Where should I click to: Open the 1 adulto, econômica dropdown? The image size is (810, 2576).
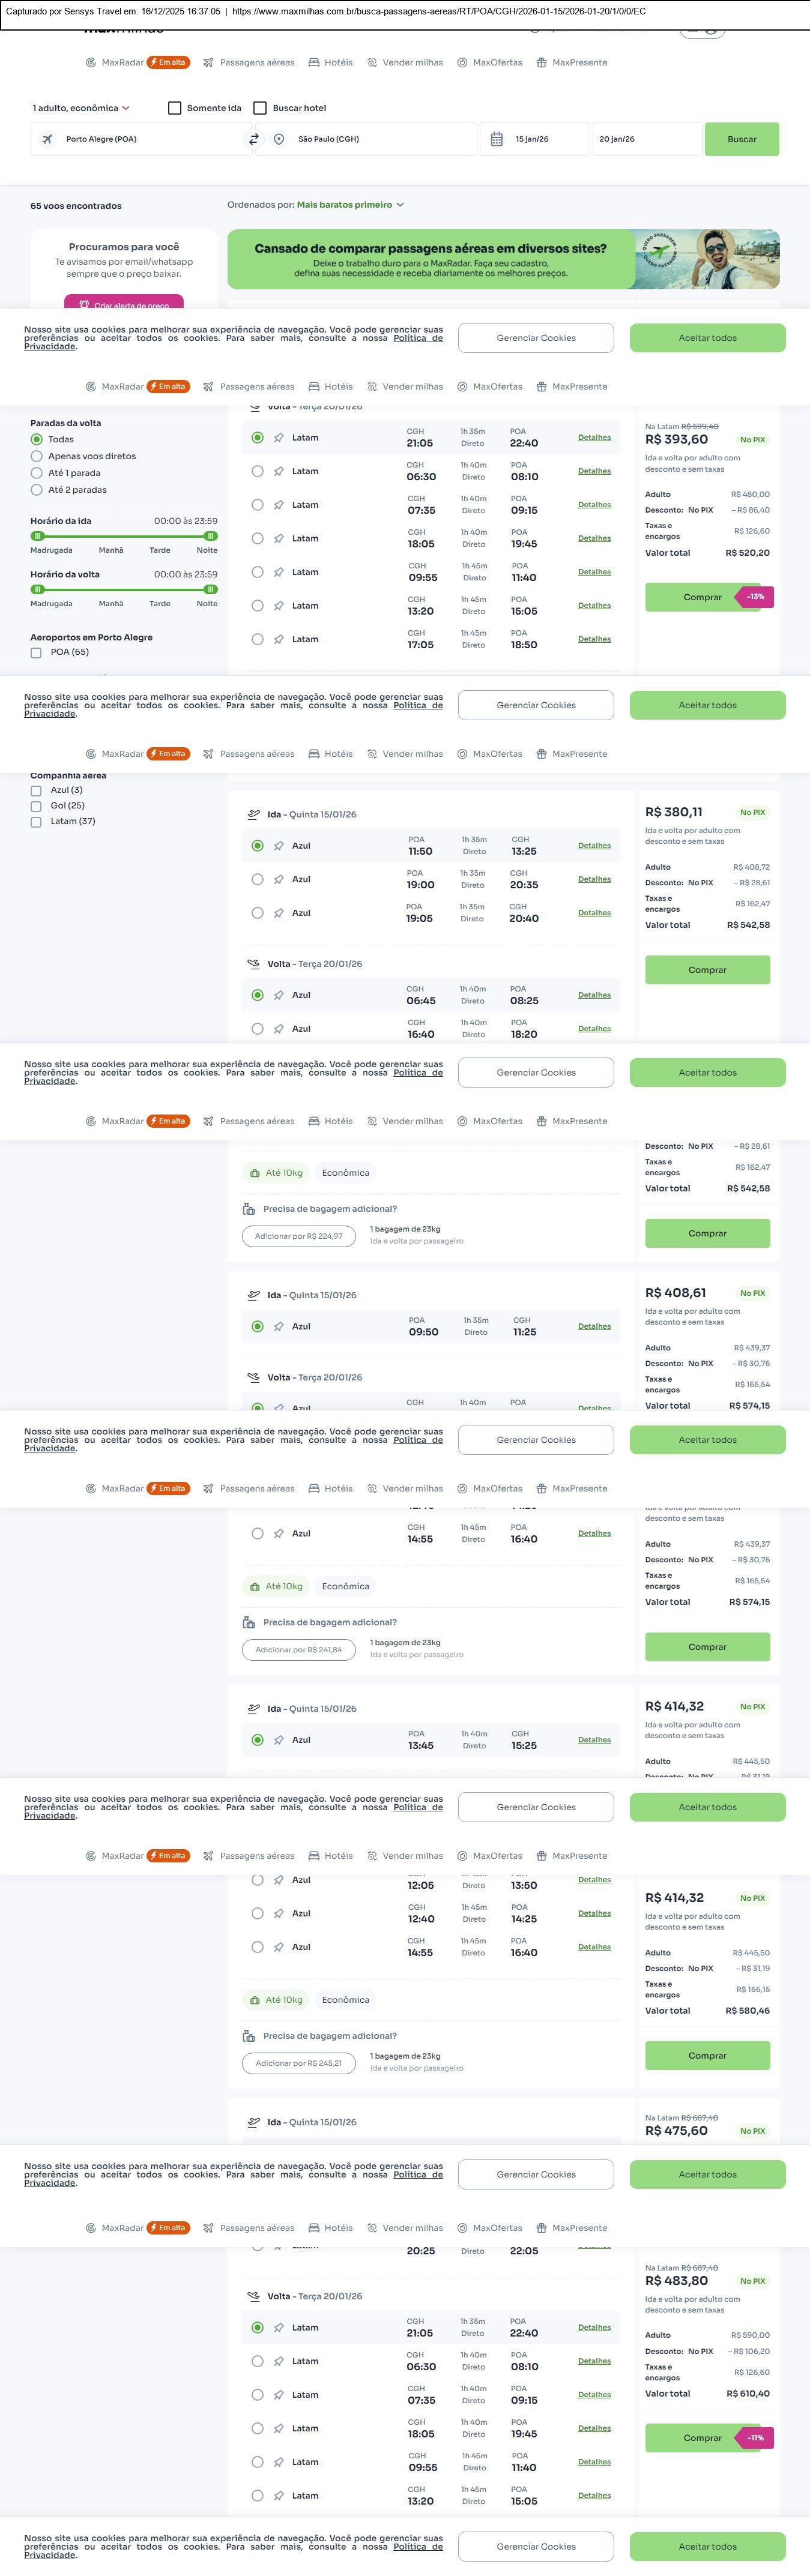point(81,108)
